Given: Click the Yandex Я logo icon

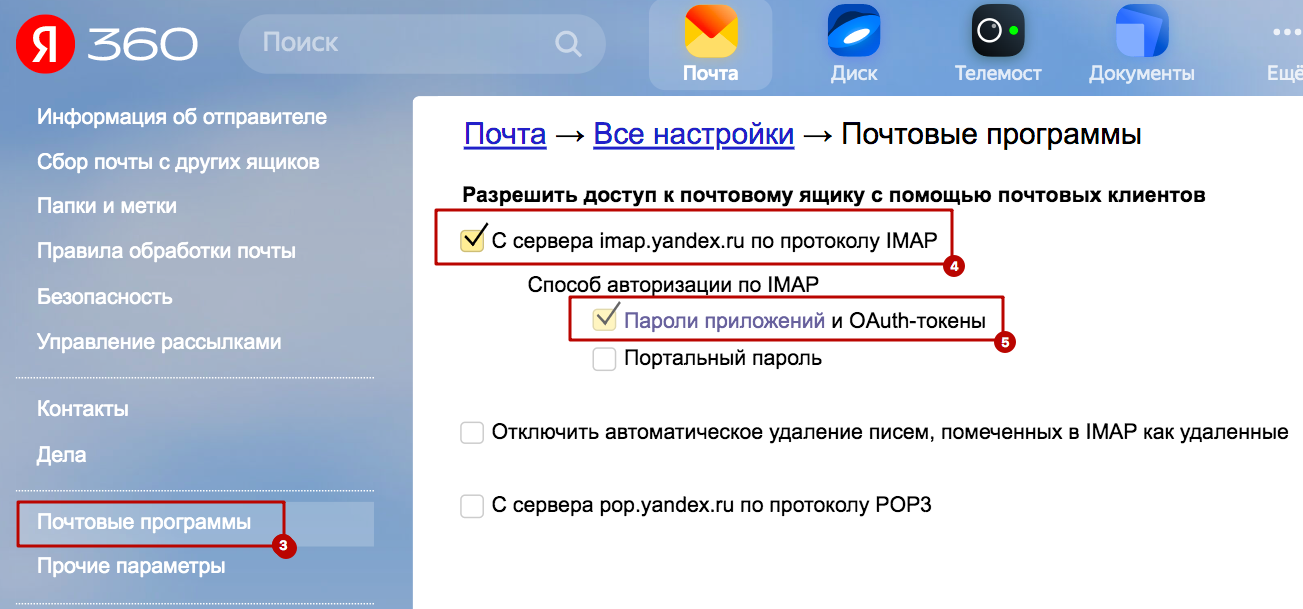Looking at the screenshot, I should (x=43, y=44).
